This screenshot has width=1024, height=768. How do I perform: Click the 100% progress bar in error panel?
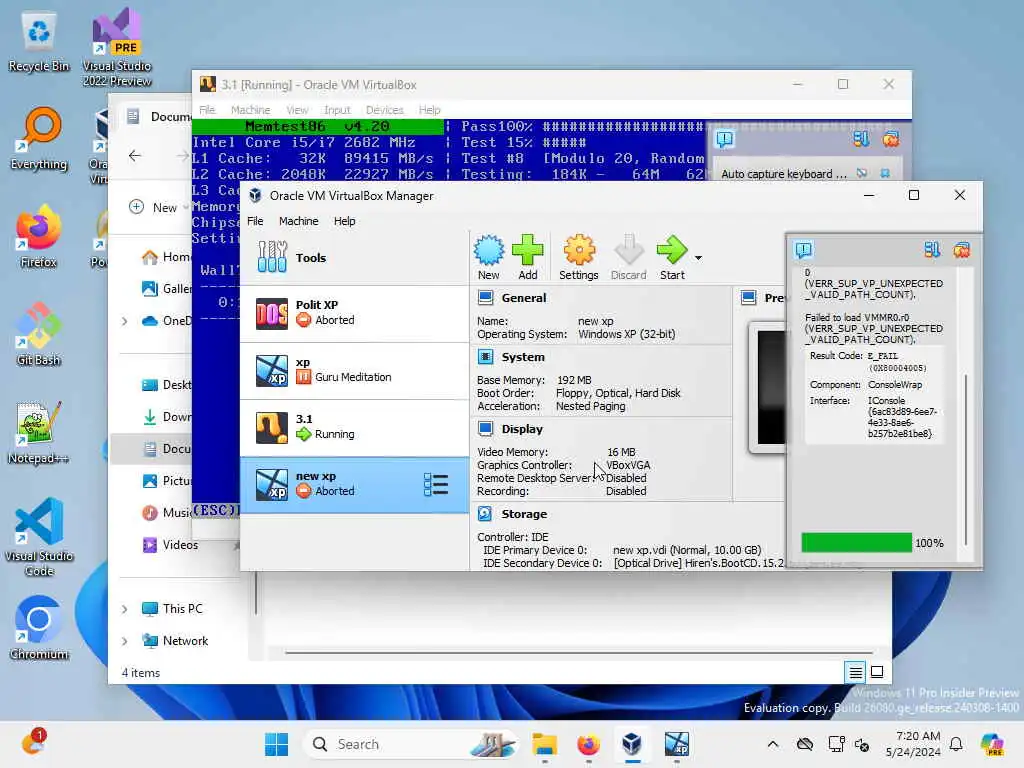(856, 543)
